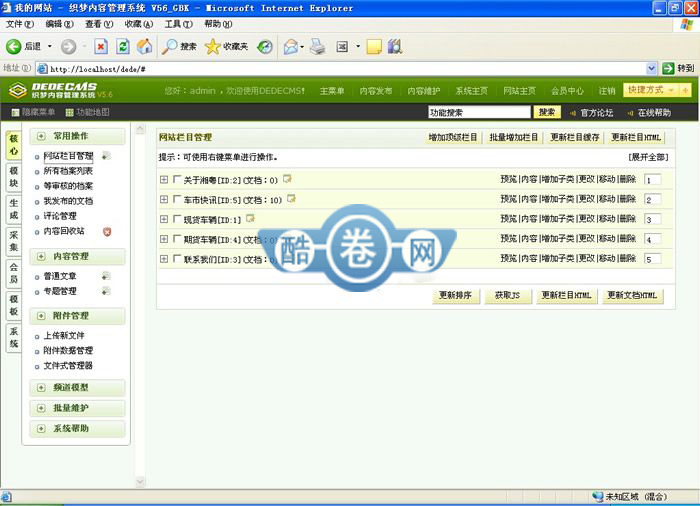The image size is (700, 506).
Task: Expand the 期货车辆 tree node
Action: point(164,239)
